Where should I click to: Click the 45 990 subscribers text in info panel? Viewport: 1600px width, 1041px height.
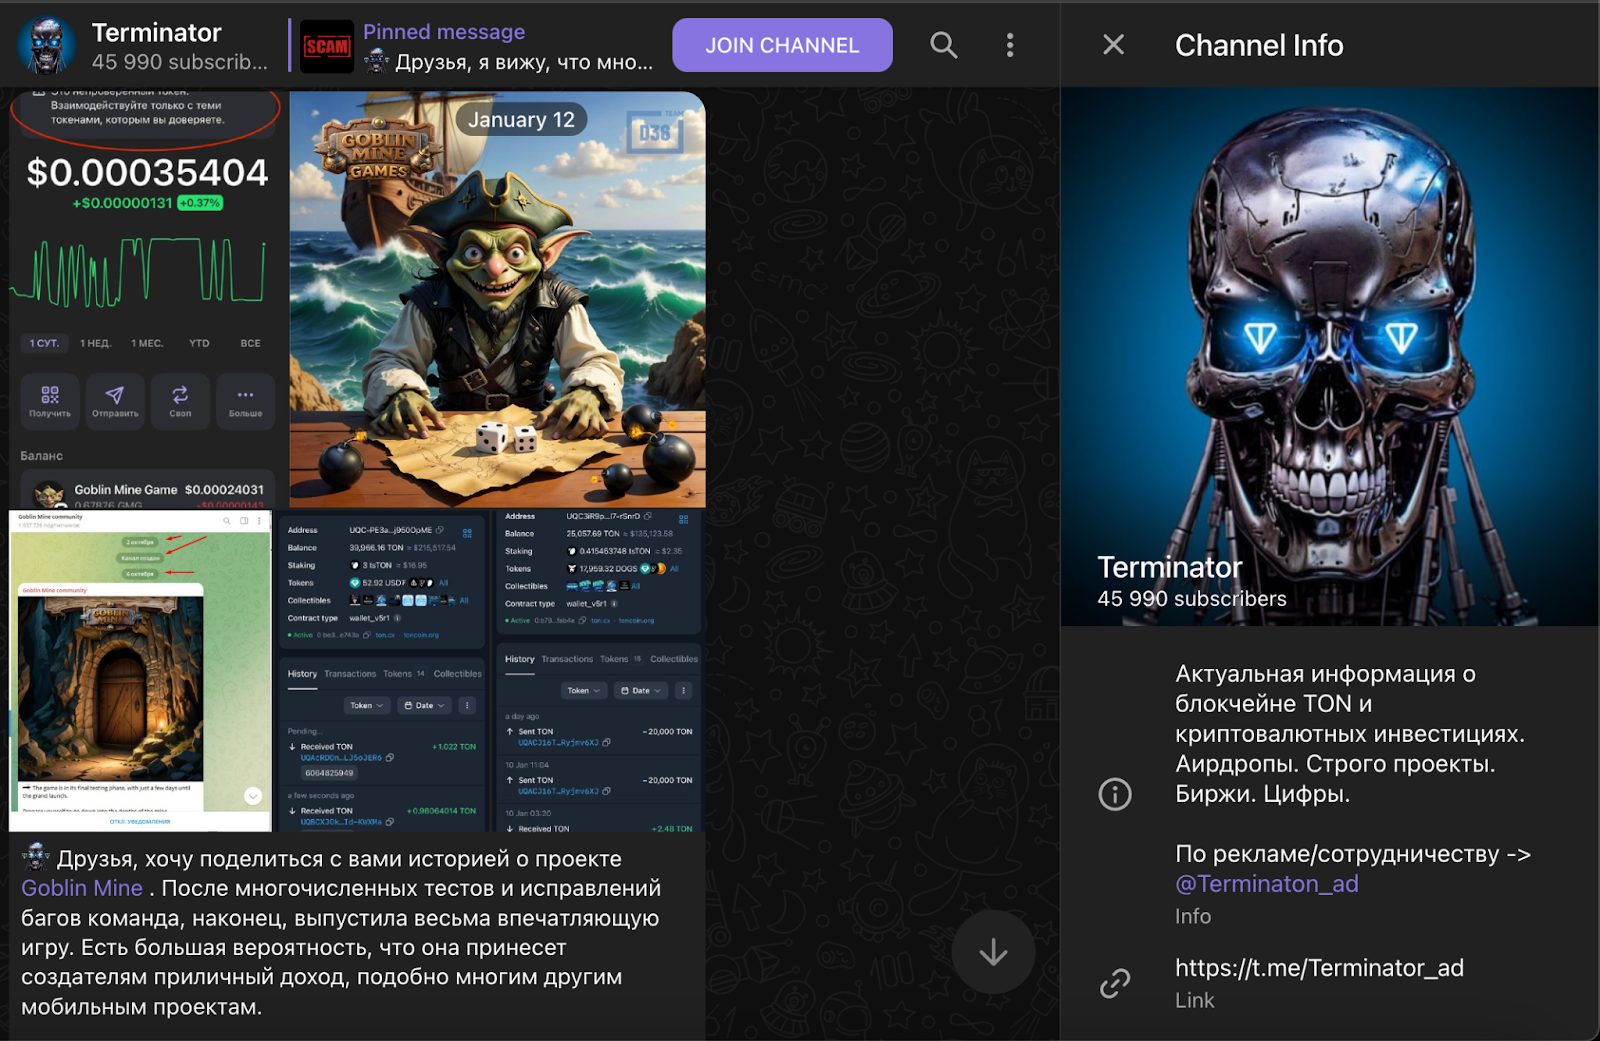click(x=1191, y=599)
